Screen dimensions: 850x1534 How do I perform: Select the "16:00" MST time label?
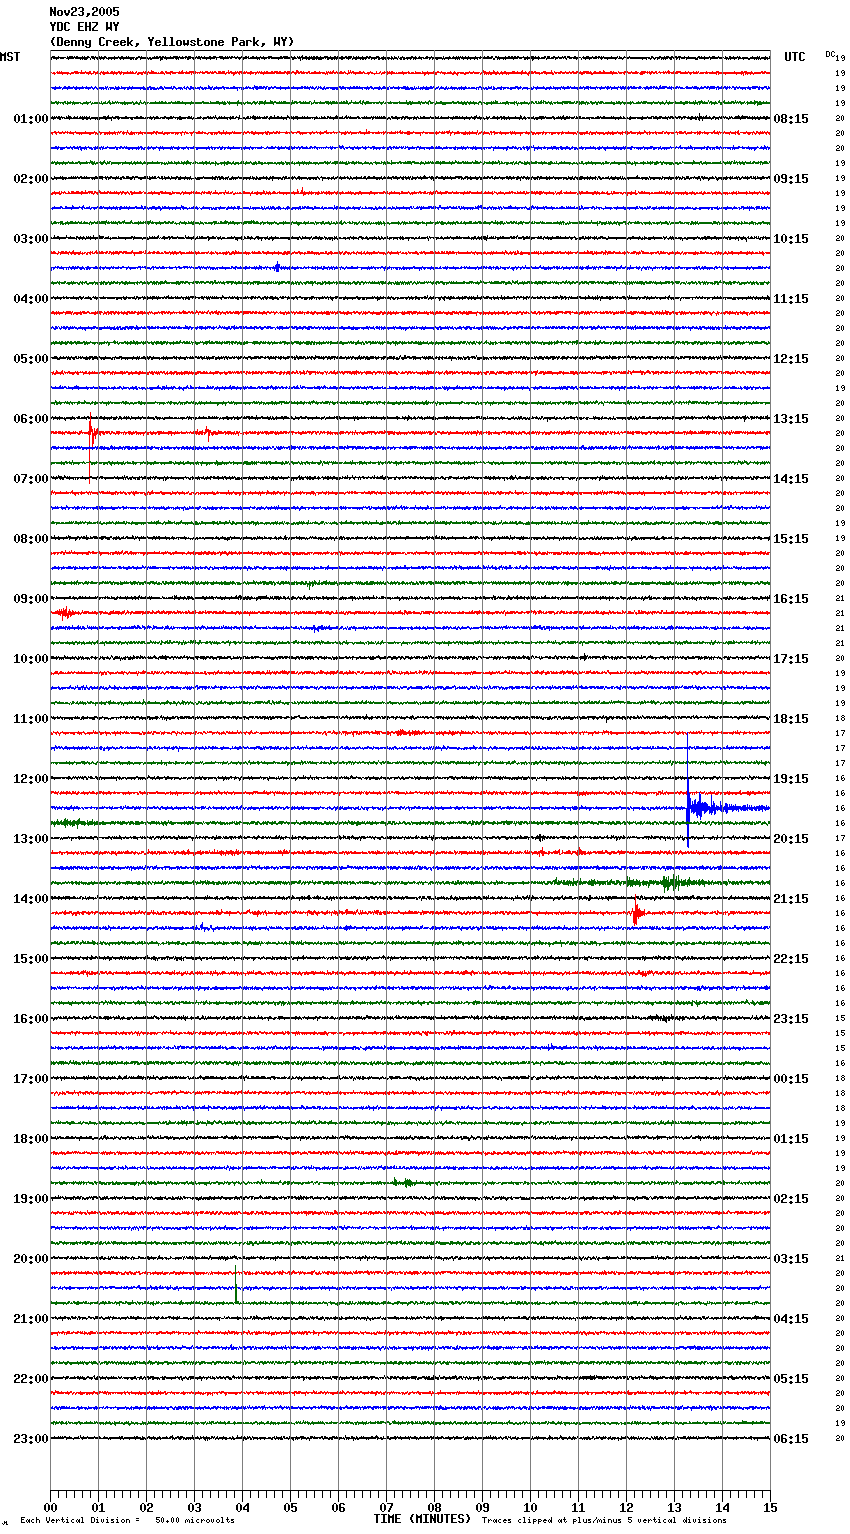click(x=31, y=1019)
